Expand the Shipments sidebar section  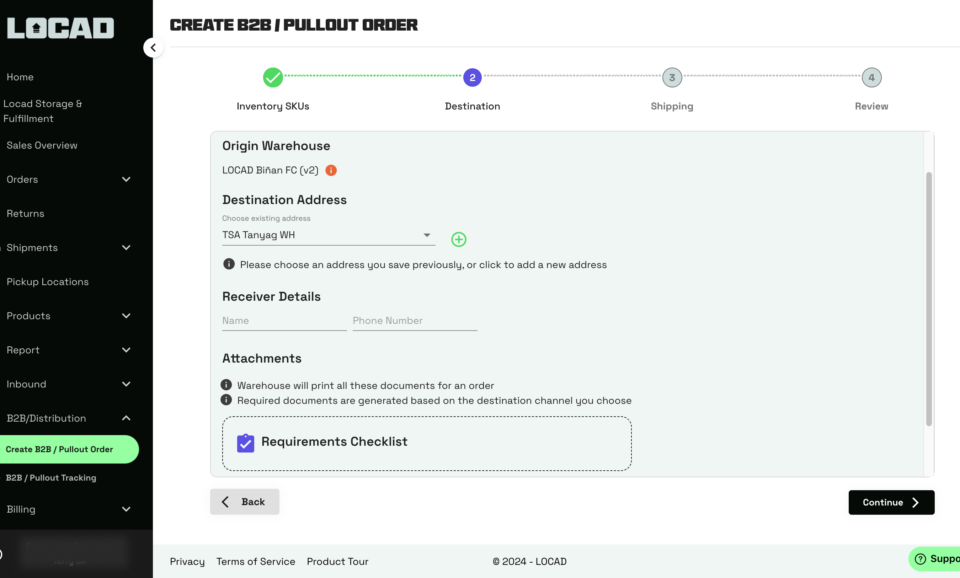(69, 248)
